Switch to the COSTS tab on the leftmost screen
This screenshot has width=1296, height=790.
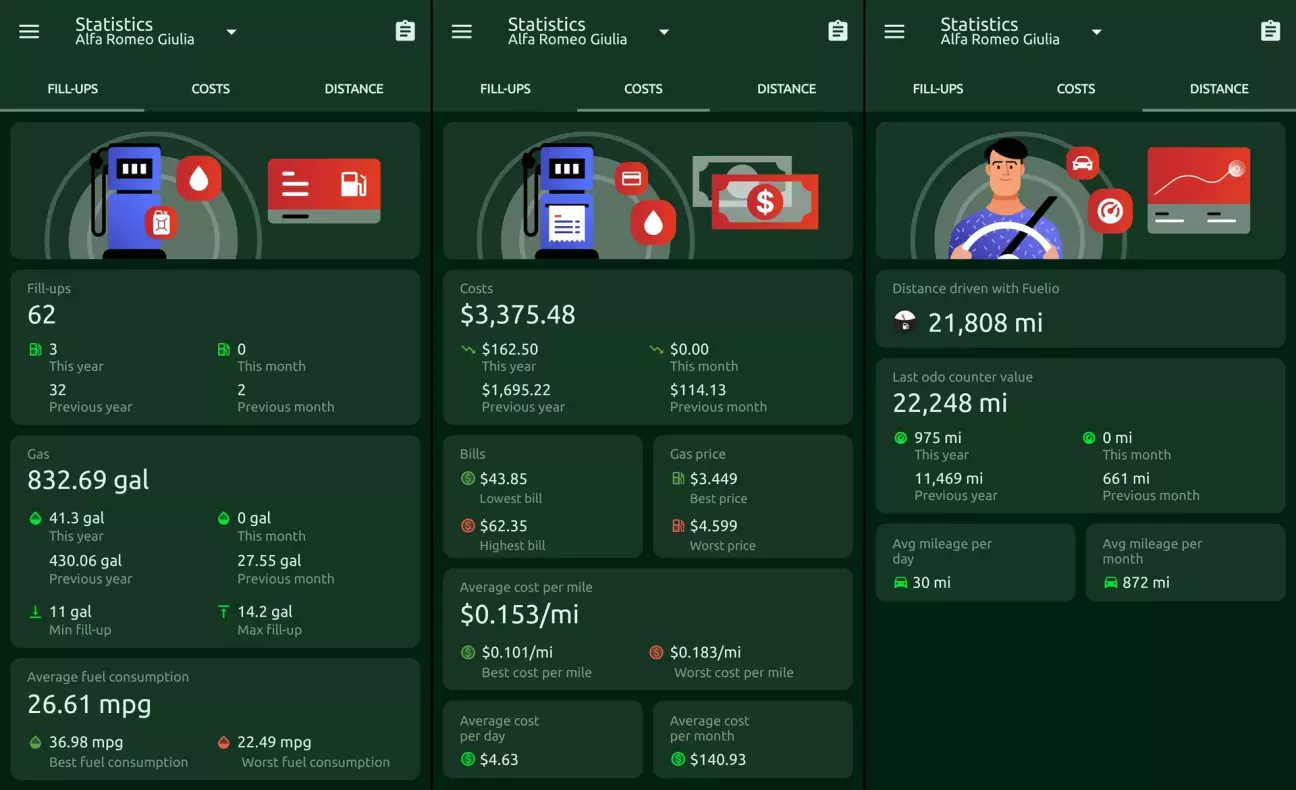point(210,89)
